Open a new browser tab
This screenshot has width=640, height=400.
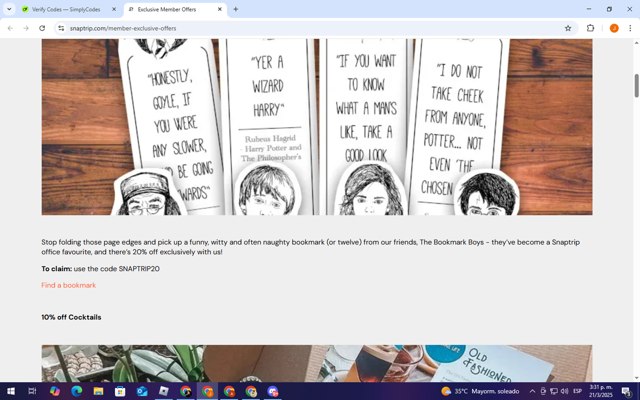pos(236,9)
